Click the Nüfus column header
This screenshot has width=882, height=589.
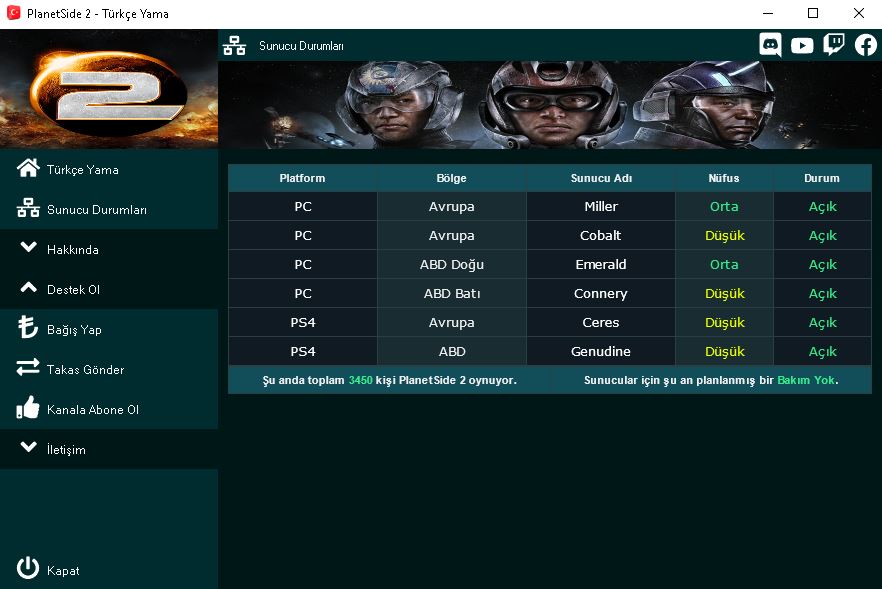pyautogui.click(x=724, y=178)
